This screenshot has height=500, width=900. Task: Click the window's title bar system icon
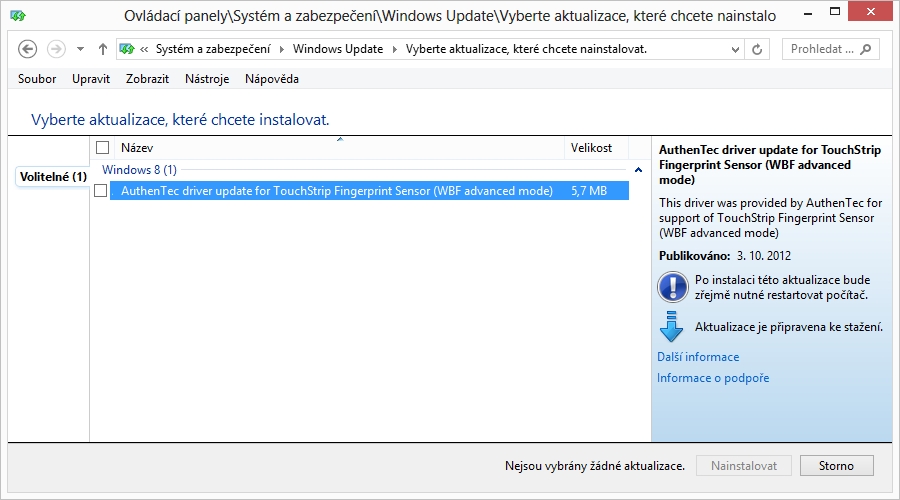click(18, 15)
